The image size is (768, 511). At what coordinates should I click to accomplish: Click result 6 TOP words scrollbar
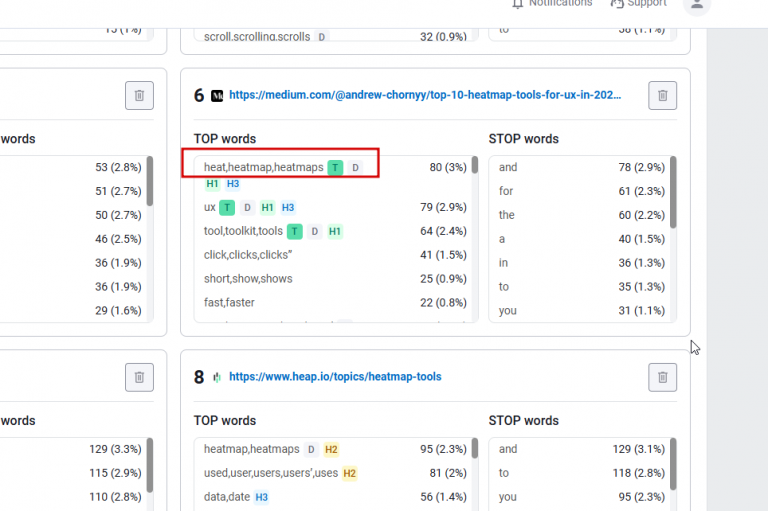tap(475, 165)
